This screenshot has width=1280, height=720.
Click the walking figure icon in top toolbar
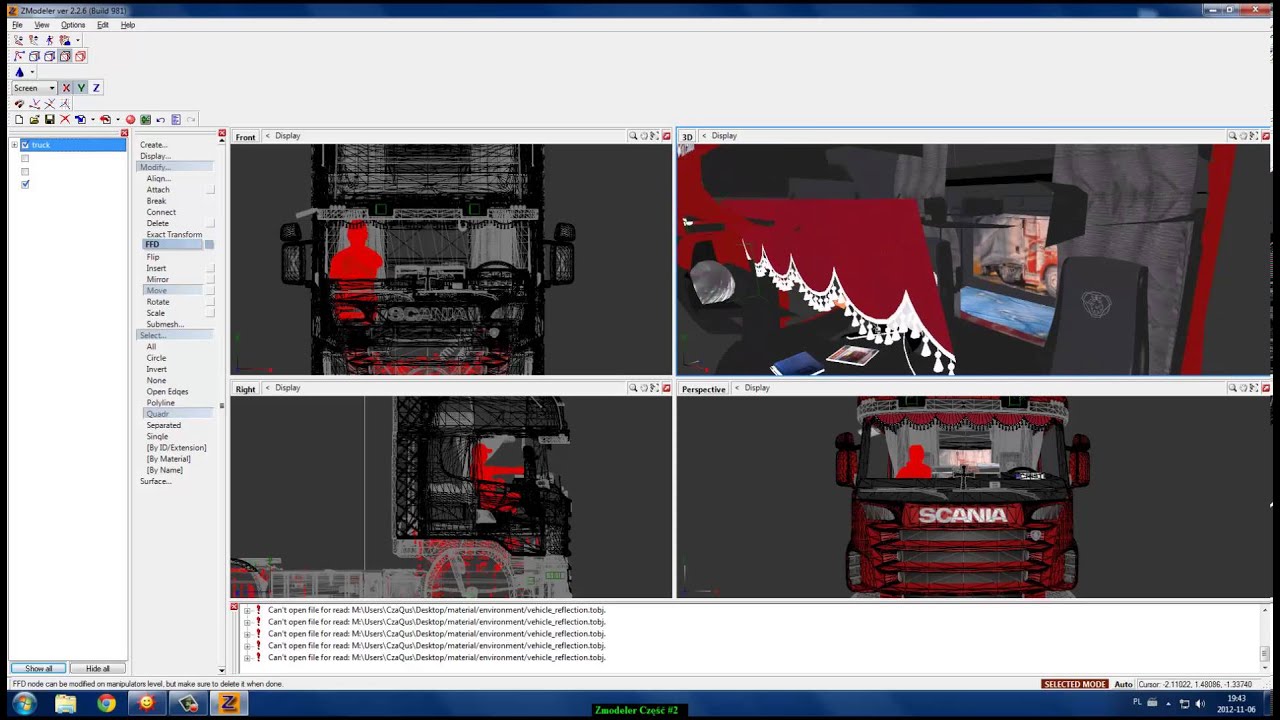(x=49, y=40)
